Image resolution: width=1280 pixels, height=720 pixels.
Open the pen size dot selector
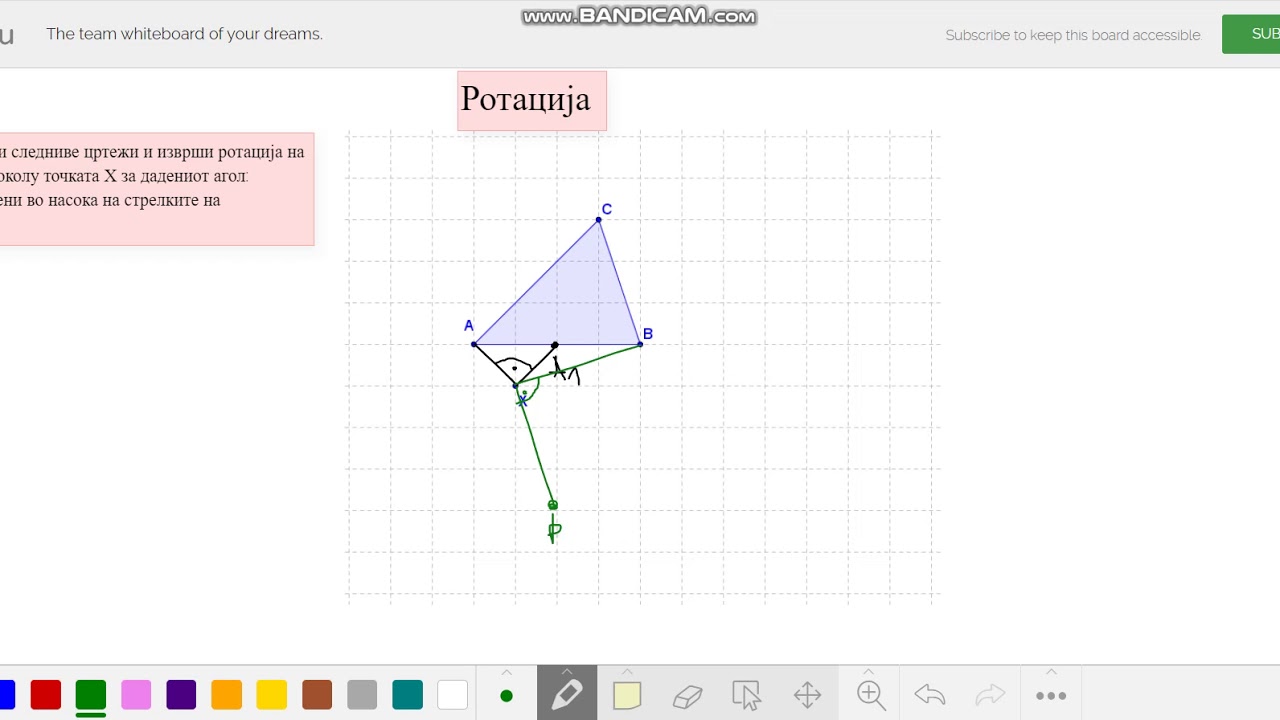506,696
